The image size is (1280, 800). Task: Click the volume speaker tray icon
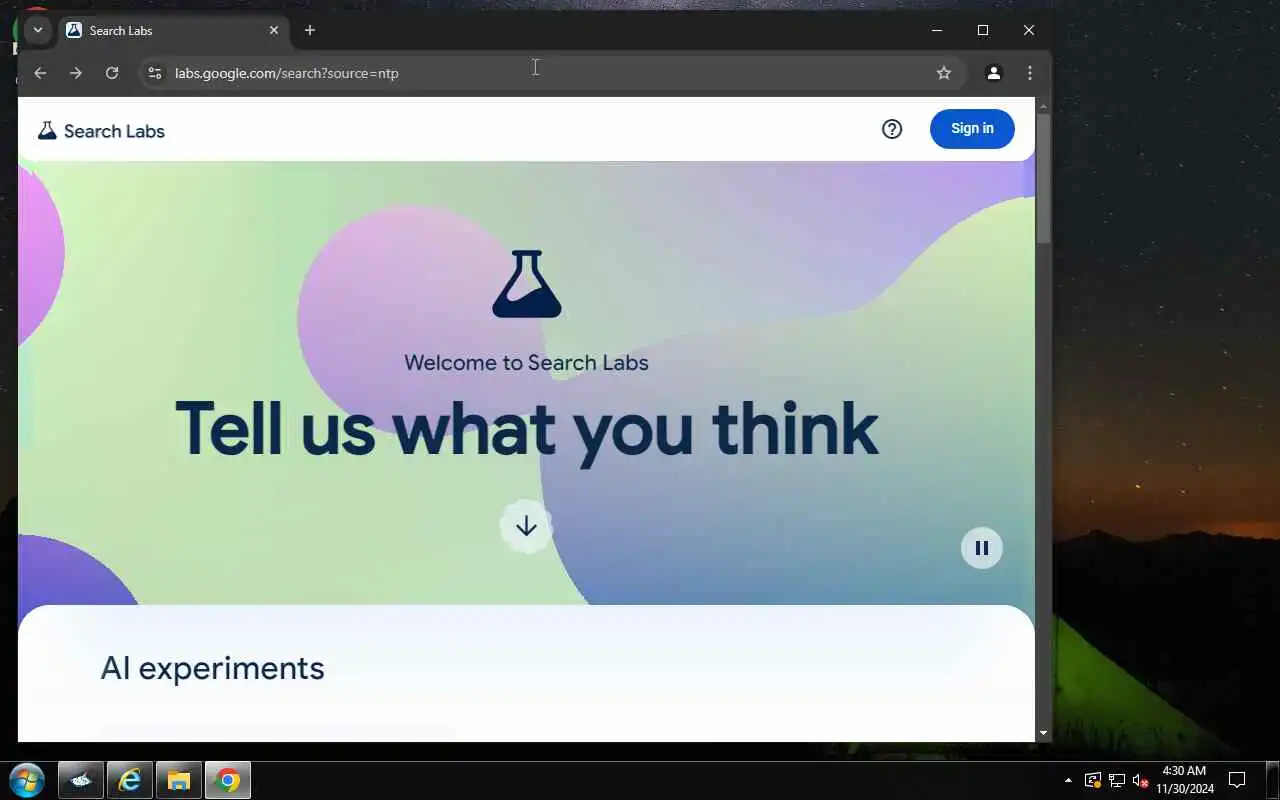point(1140,780)
